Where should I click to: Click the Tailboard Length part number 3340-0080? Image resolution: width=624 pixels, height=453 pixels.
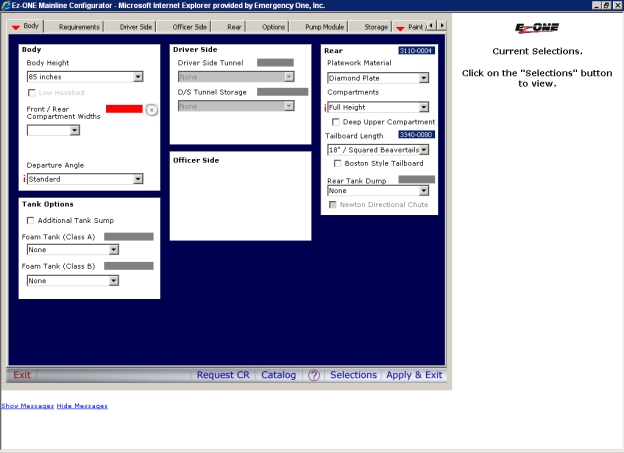pyautogui.click(x=416, y=135)
